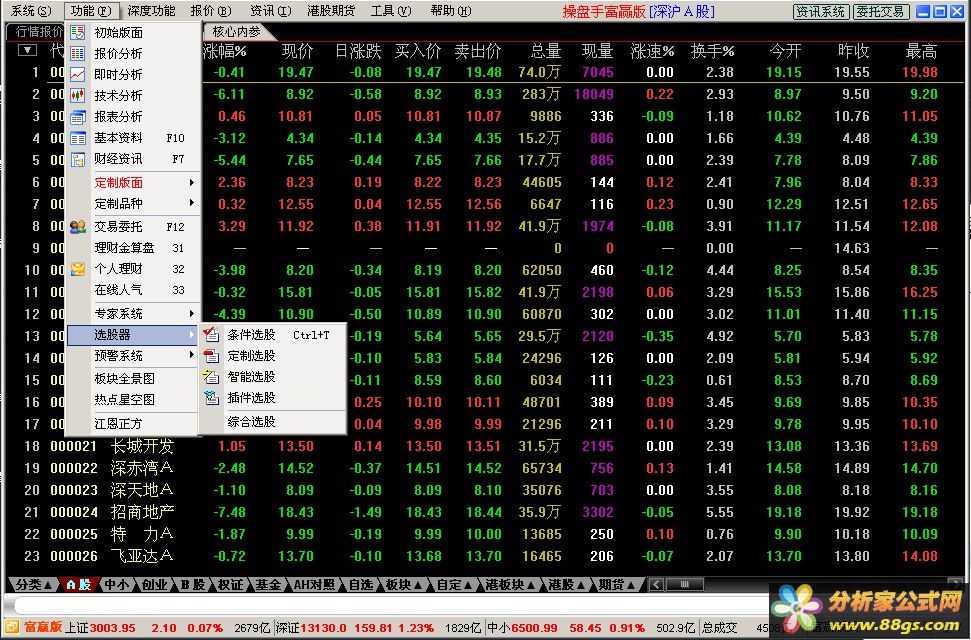The width and height of the screenshot is (971, 640).
Task: Switch to the 港股 bottom tab
Action: (560, 584)
